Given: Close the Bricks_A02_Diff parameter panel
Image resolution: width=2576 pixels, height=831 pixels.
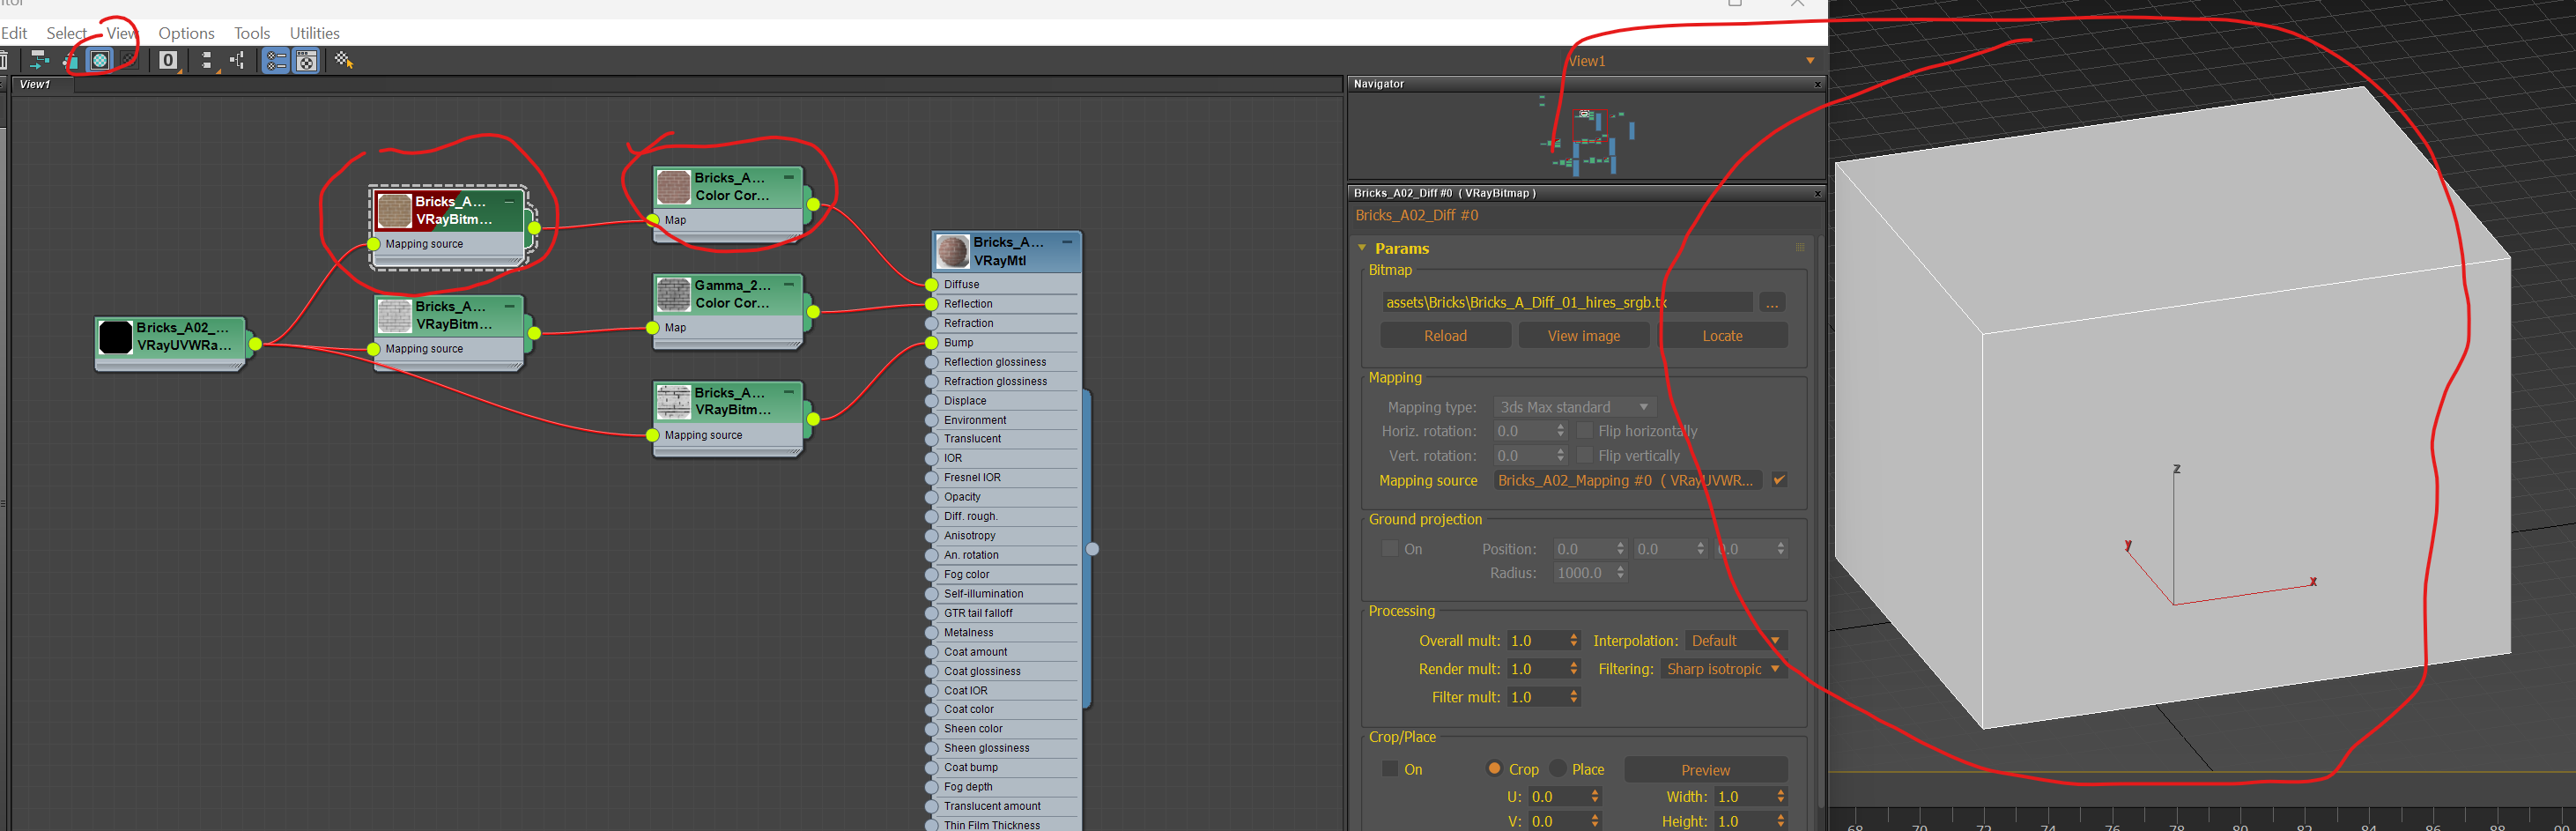Looking at the screenshot, I should point(1817,193).
